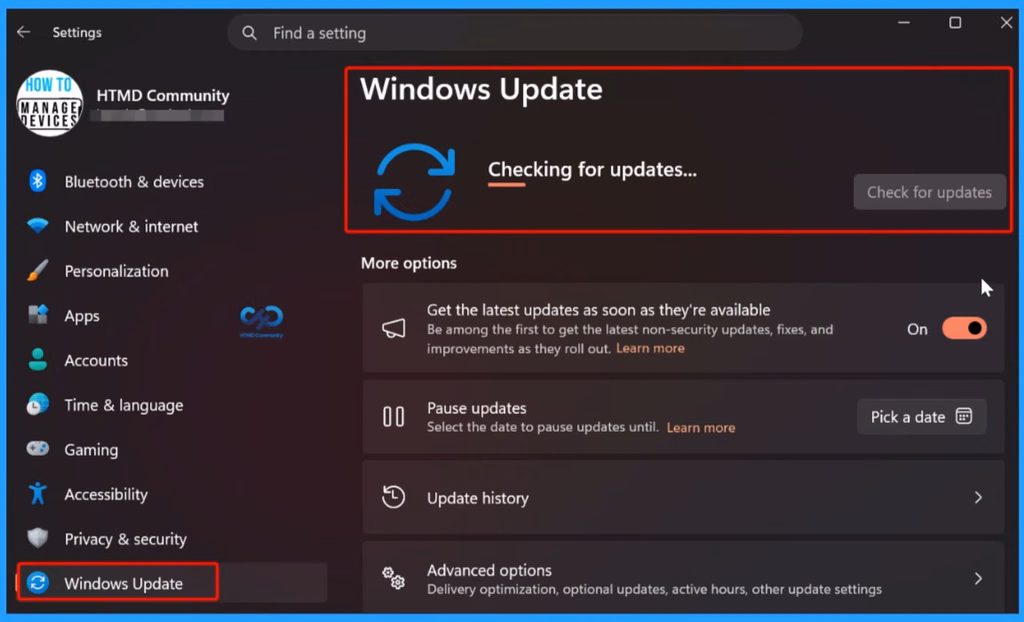This screenshot has width=1024, height=622.
Task: Click the Bluetooth icon in sidebar
Action: point(37,181)
